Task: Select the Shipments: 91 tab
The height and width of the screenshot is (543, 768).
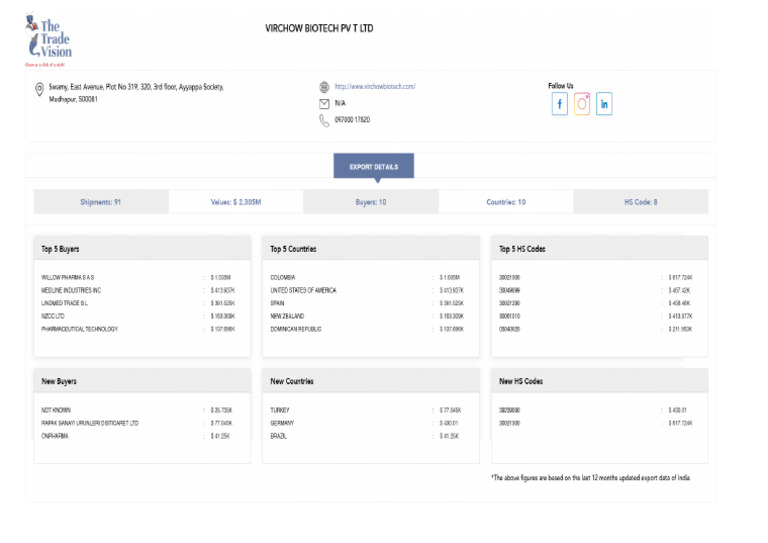Action: (x=101, y=202)
